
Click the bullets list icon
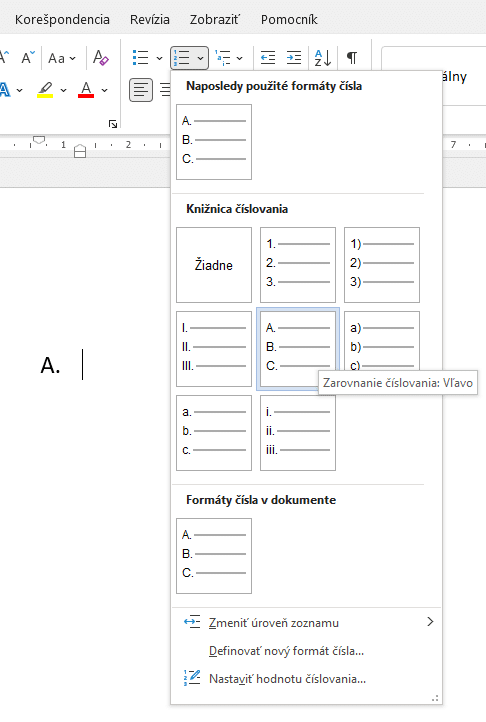[141, 58]
